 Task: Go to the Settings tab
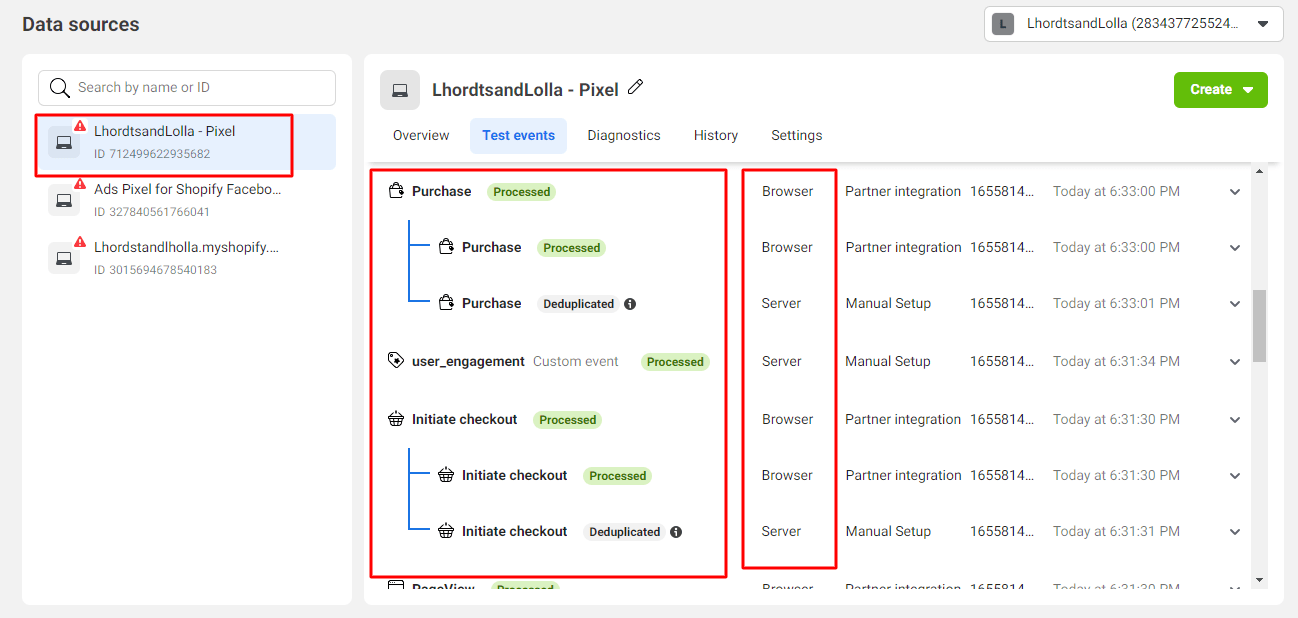click(797, 135)
